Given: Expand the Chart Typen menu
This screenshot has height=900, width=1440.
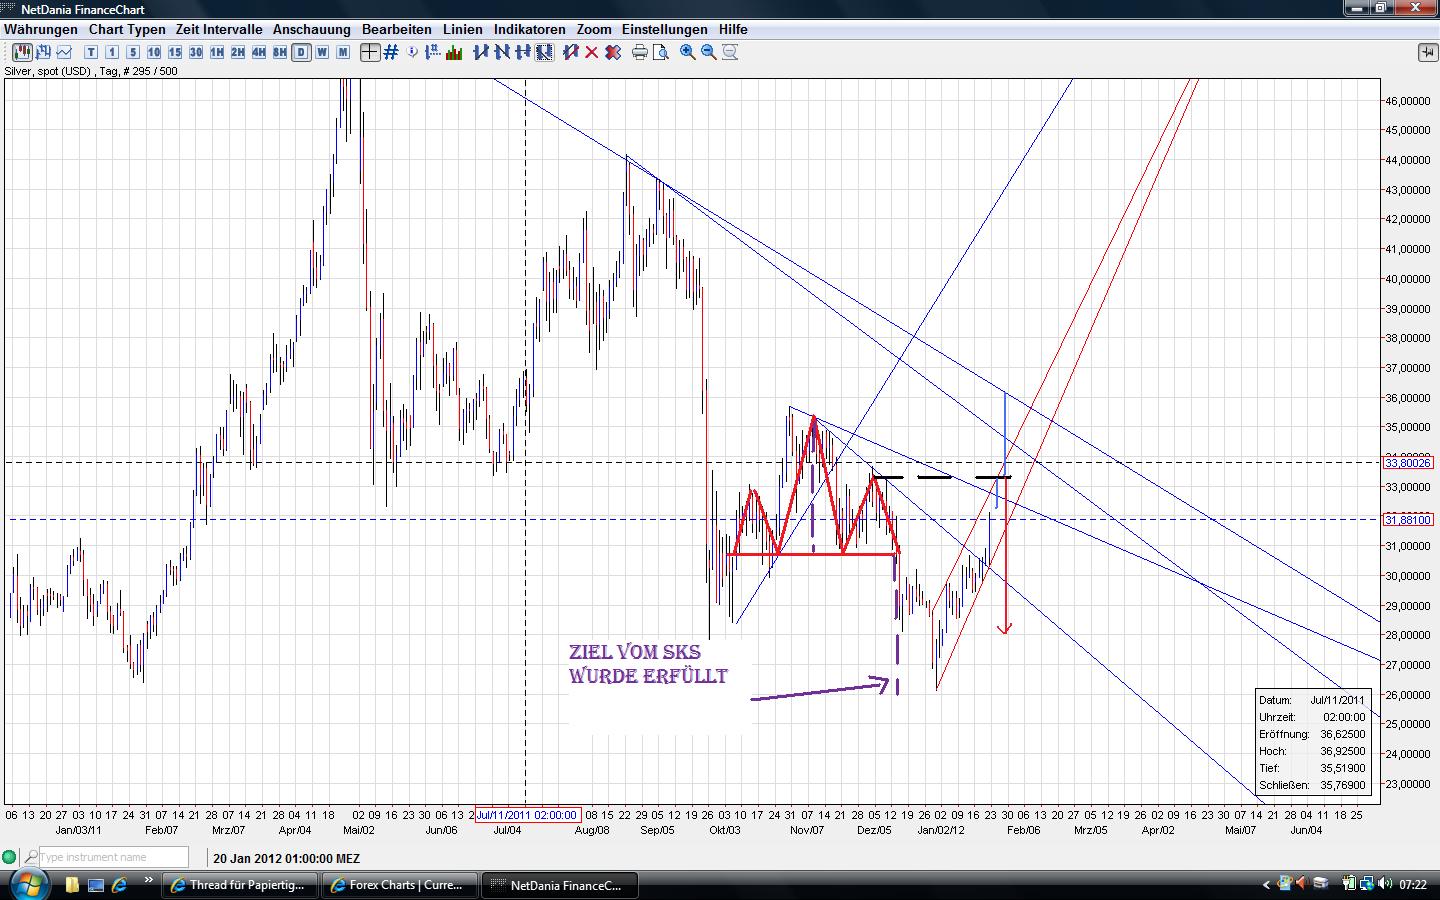Looking at the screenshot, I should tap(127, 29).
